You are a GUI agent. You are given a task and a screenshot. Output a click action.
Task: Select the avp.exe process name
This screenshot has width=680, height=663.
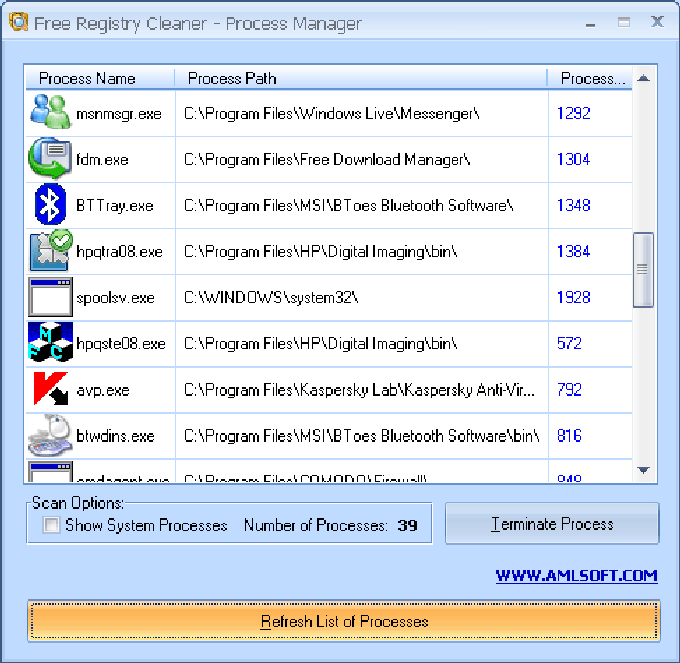coord(103,390)
